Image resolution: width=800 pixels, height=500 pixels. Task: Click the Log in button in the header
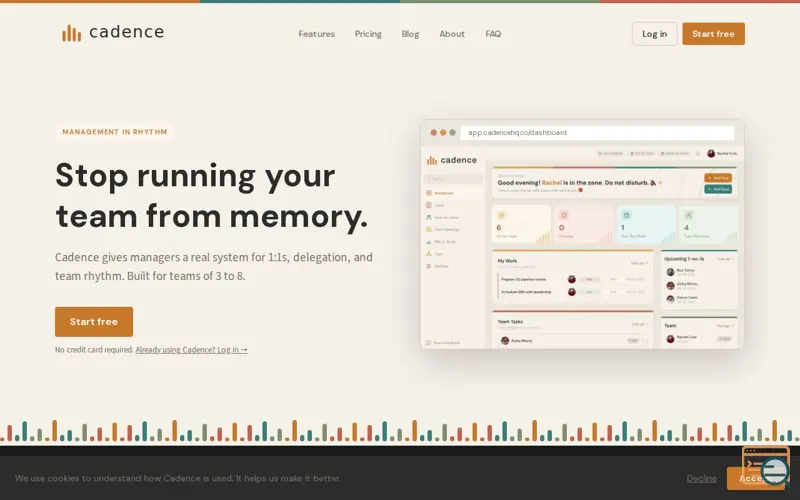(654, 34)
